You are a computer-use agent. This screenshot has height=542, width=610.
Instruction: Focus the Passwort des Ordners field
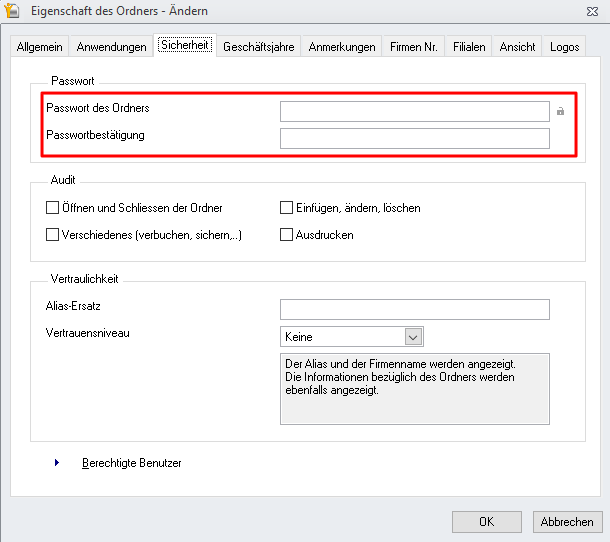coord(415,112)
